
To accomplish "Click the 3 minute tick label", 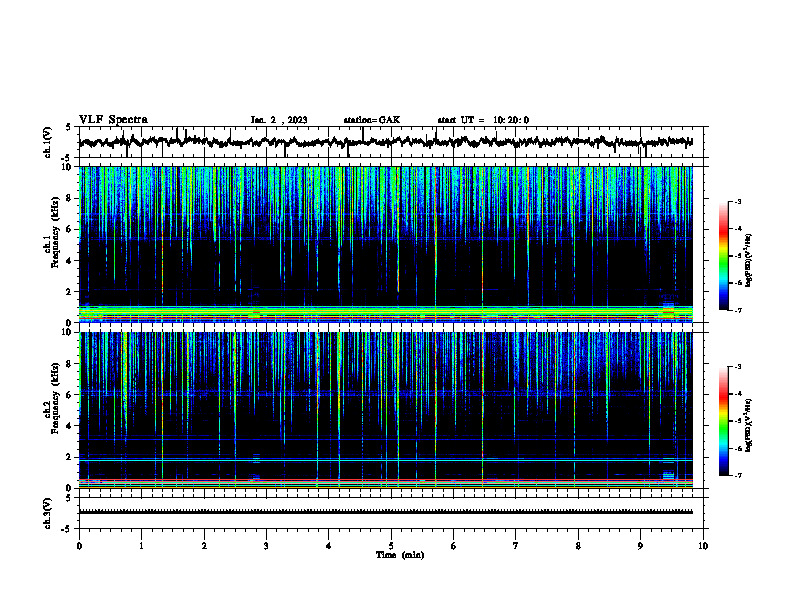I will [266, 546].
